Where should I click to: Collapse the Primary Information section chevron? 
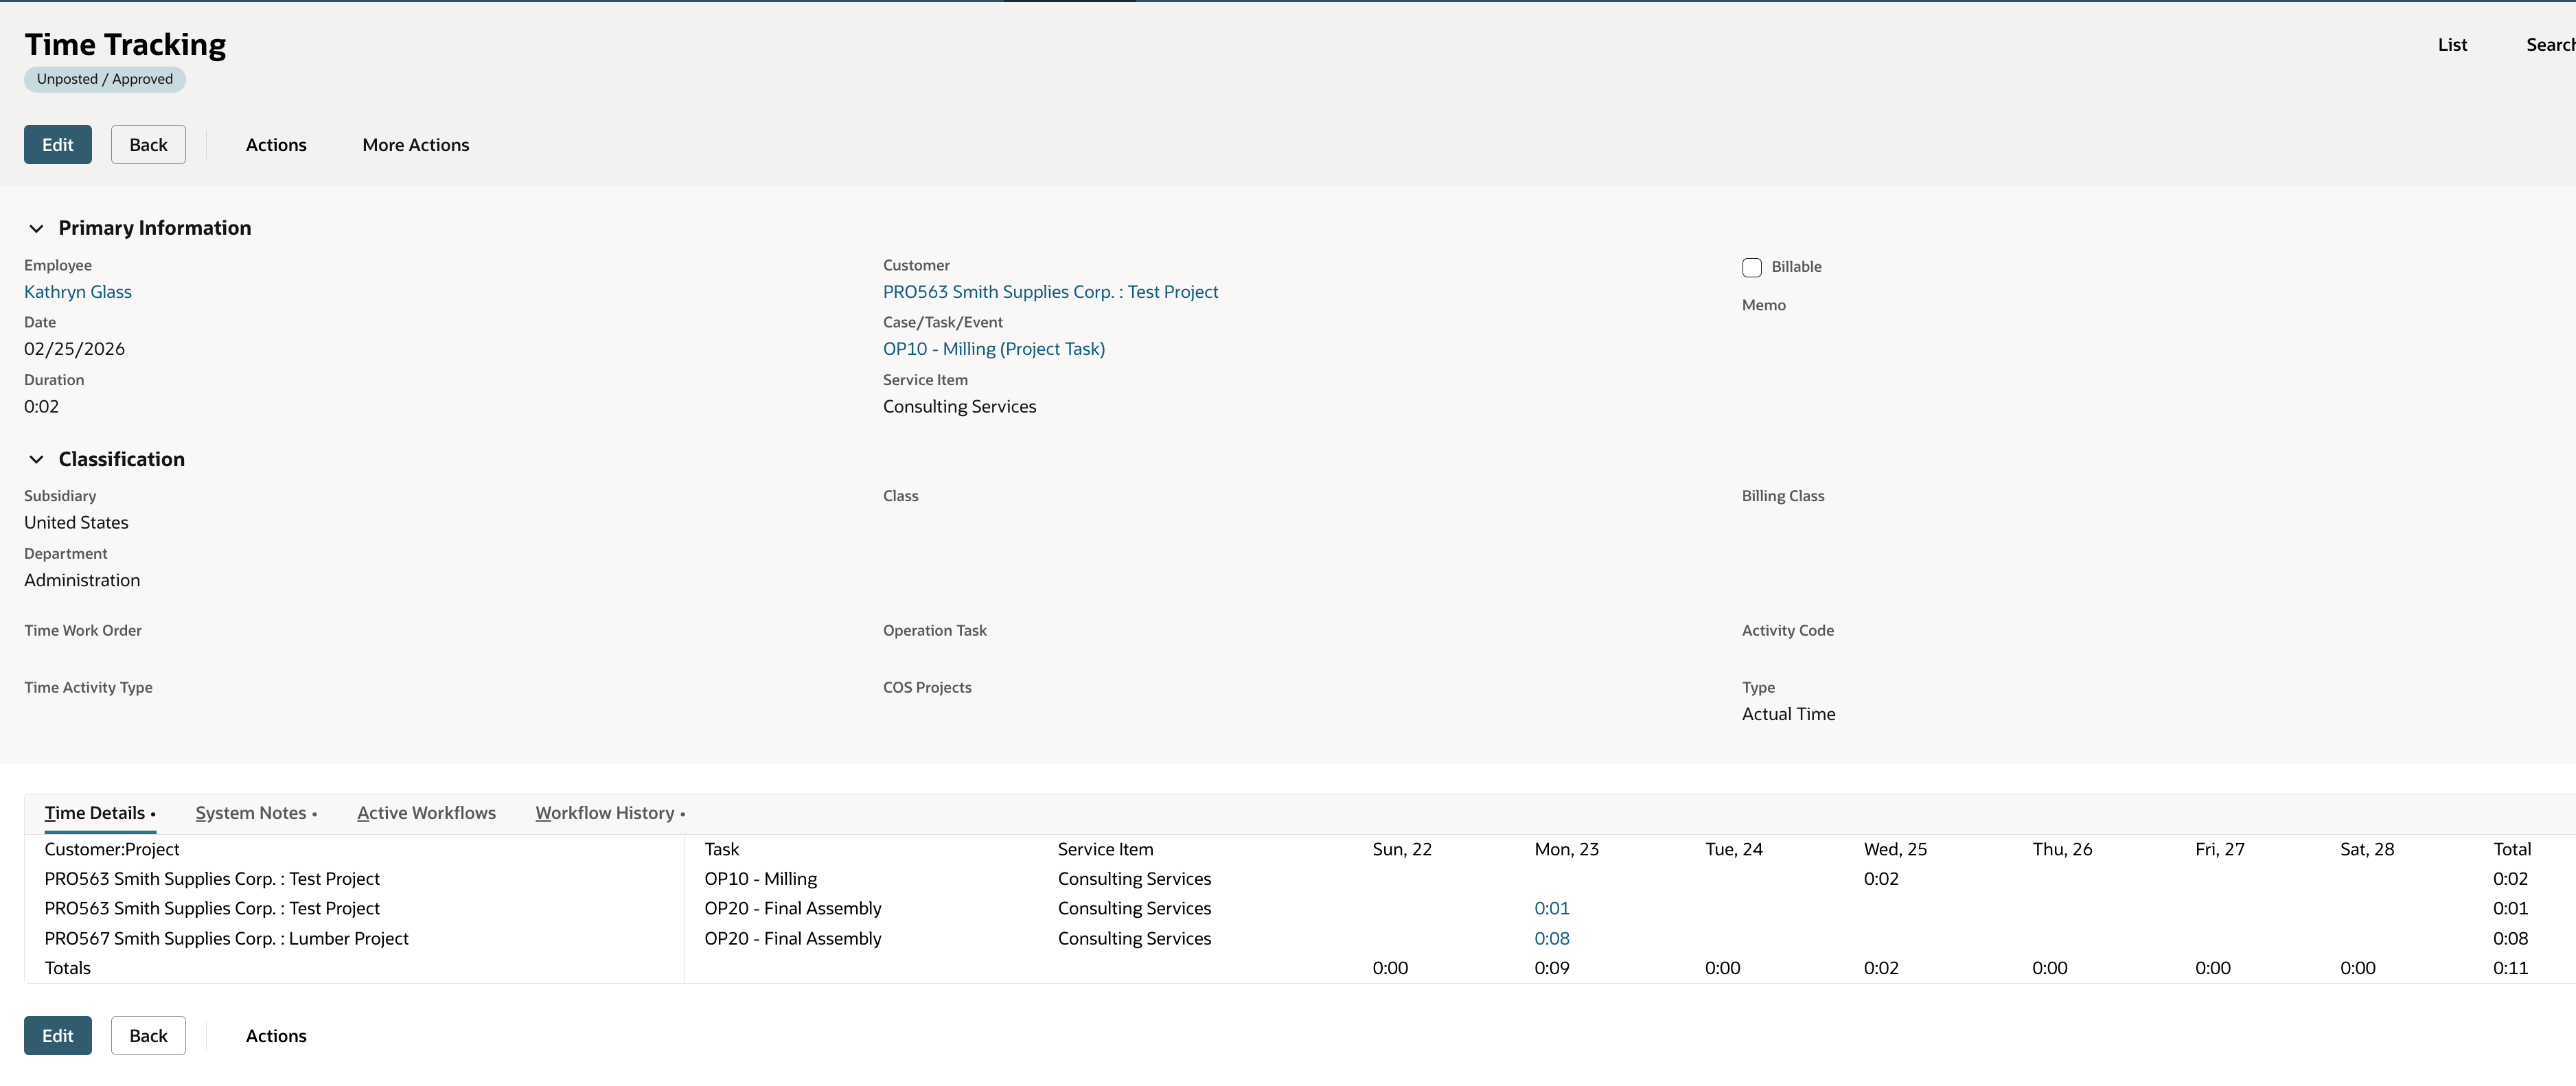pos(36,229)
